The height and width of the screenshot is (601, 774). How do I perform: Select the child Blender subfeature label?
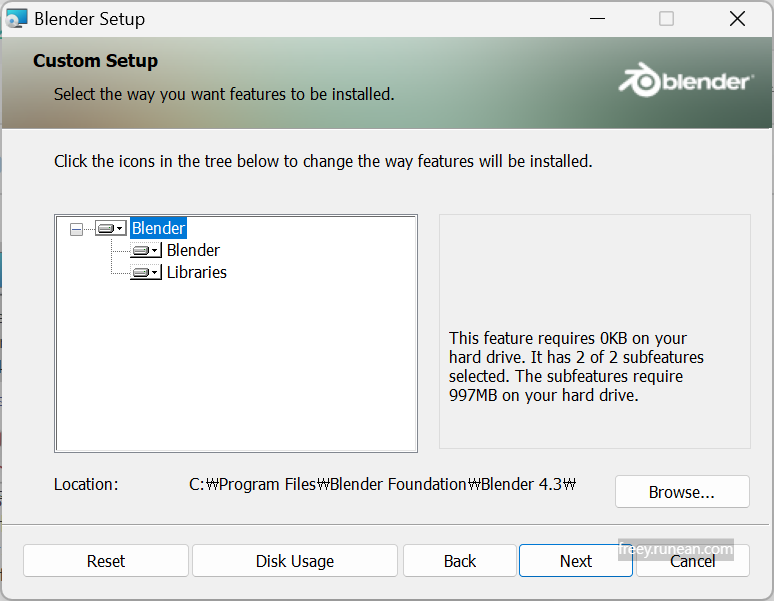(x=193, y=251)
